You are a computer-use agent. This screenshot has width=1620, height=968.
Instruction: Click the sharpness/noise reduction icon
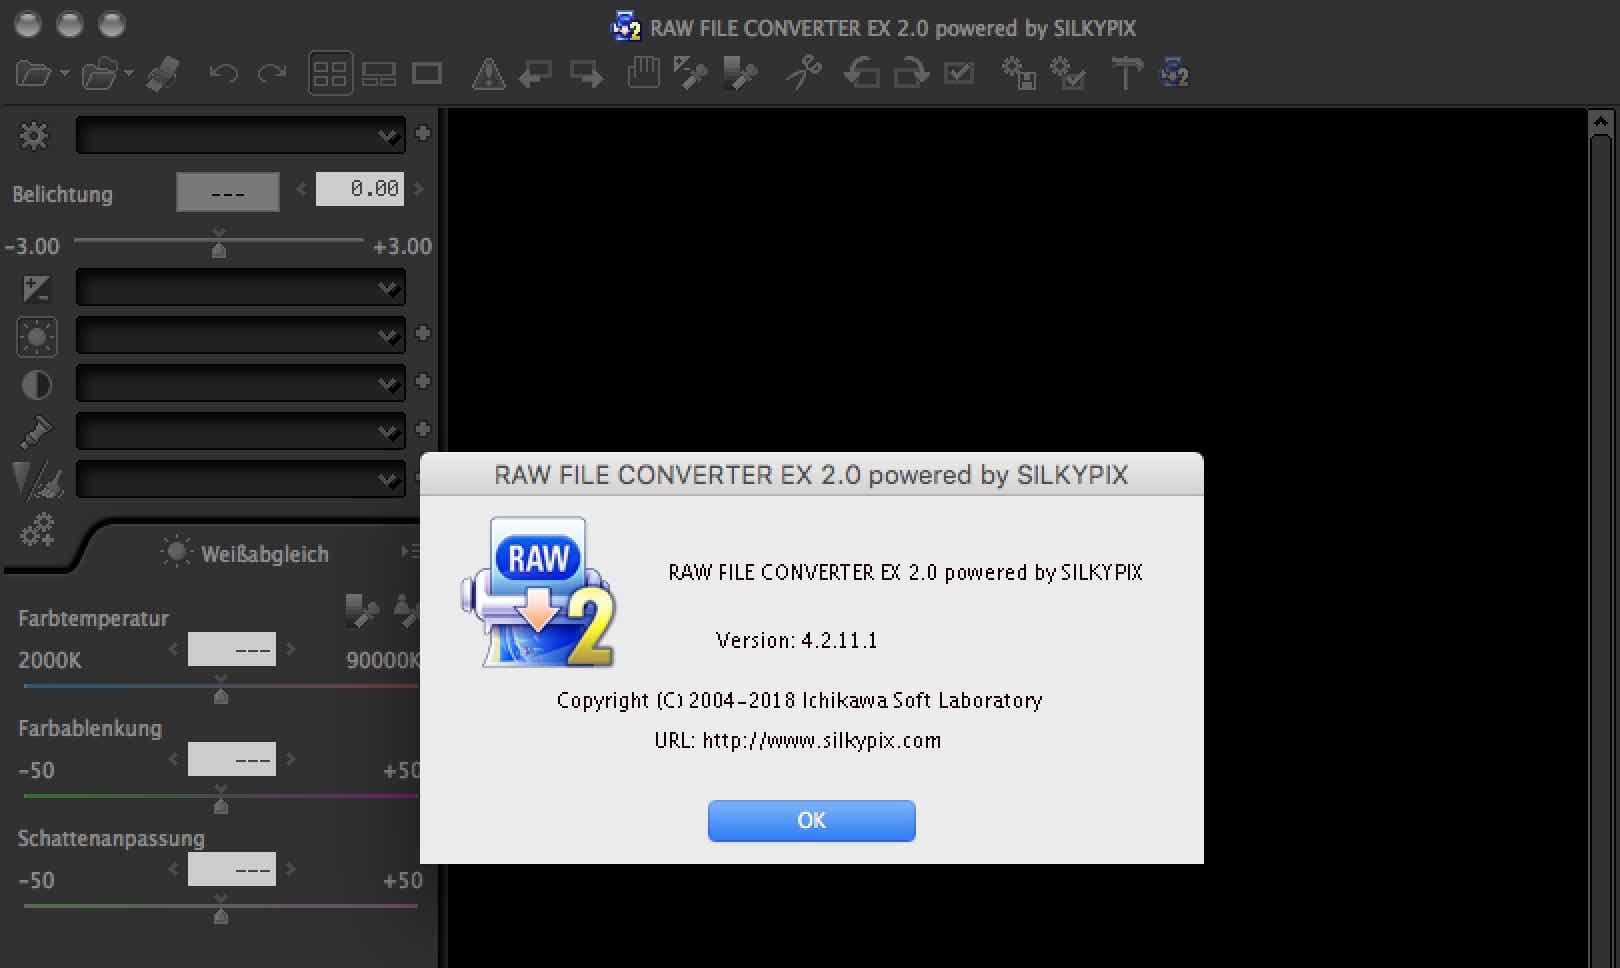pyautogui.click(x=38, y=480)
